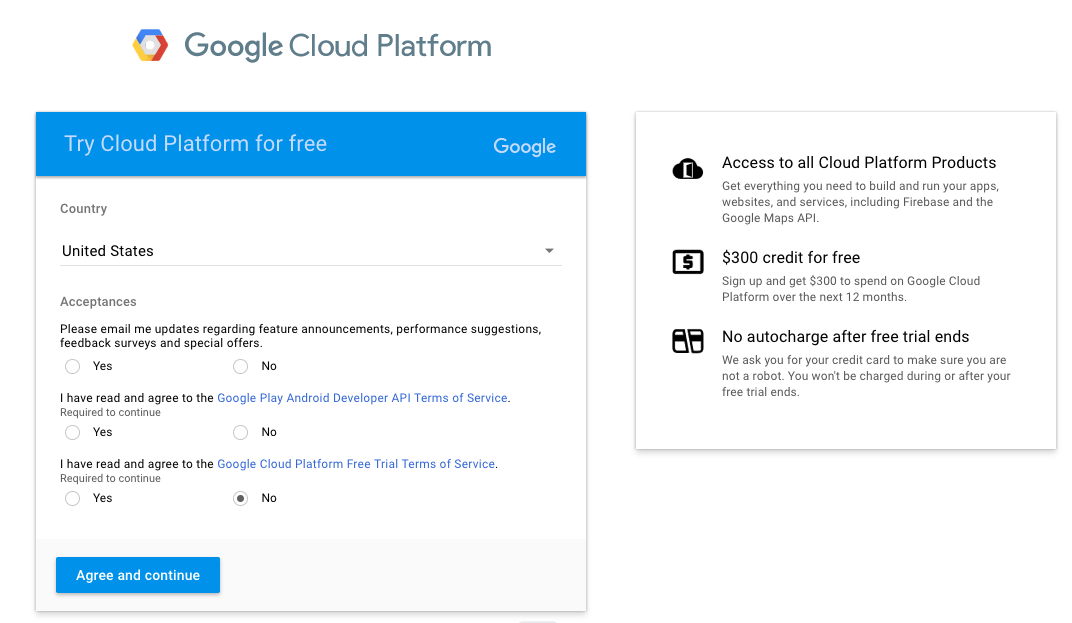Select Yes for Cloud Platform Free Trial Terms
This screenshot has width=1072, height=623.
[72, 498]
